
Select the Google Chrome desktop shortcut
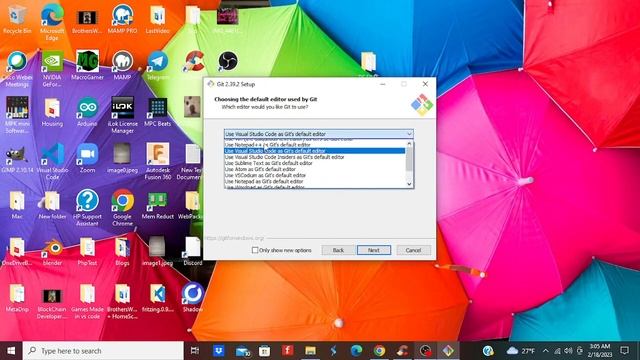coord(122,208)
